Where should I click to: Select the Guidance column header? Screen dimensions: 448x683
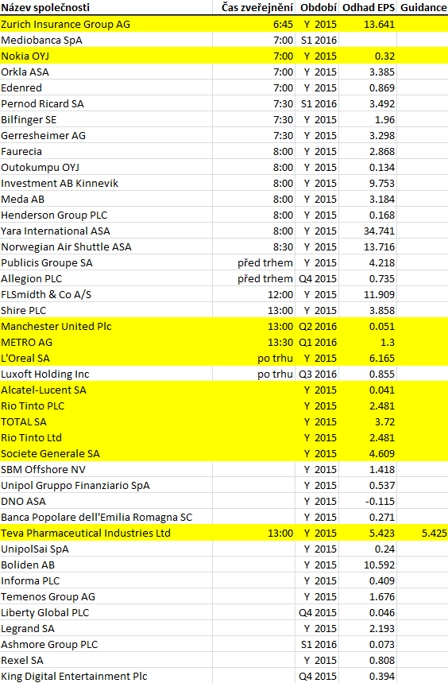click(x=422, y=7)
